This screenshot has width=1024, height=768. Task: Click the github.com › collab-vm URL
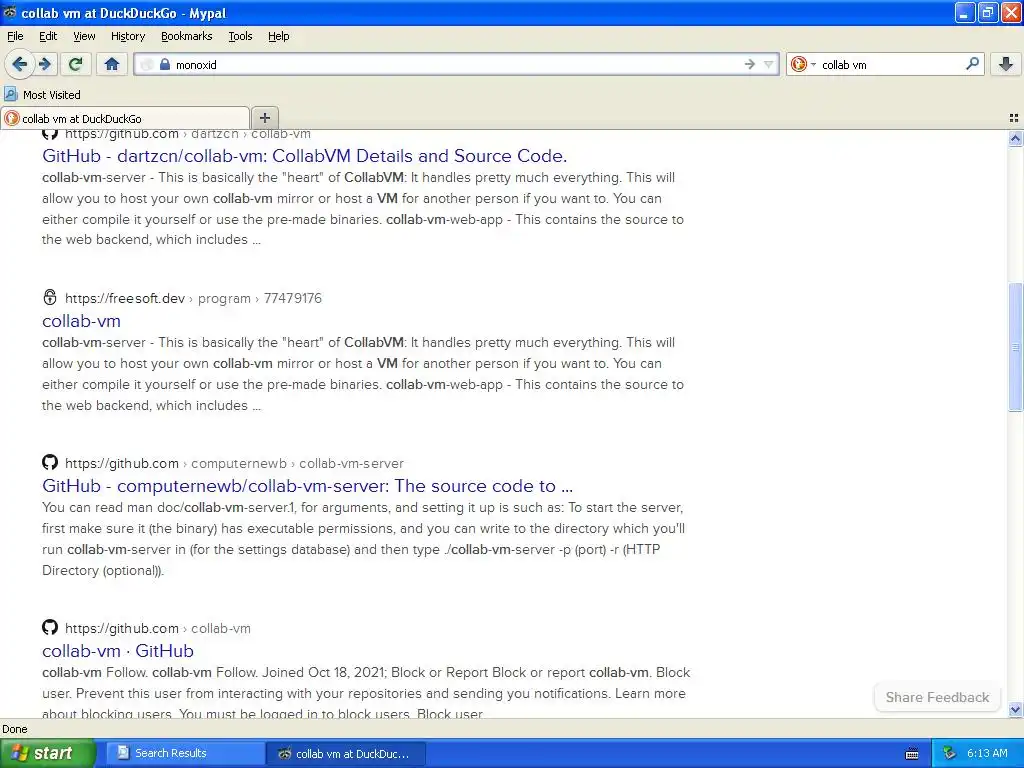tap(157, 628)
